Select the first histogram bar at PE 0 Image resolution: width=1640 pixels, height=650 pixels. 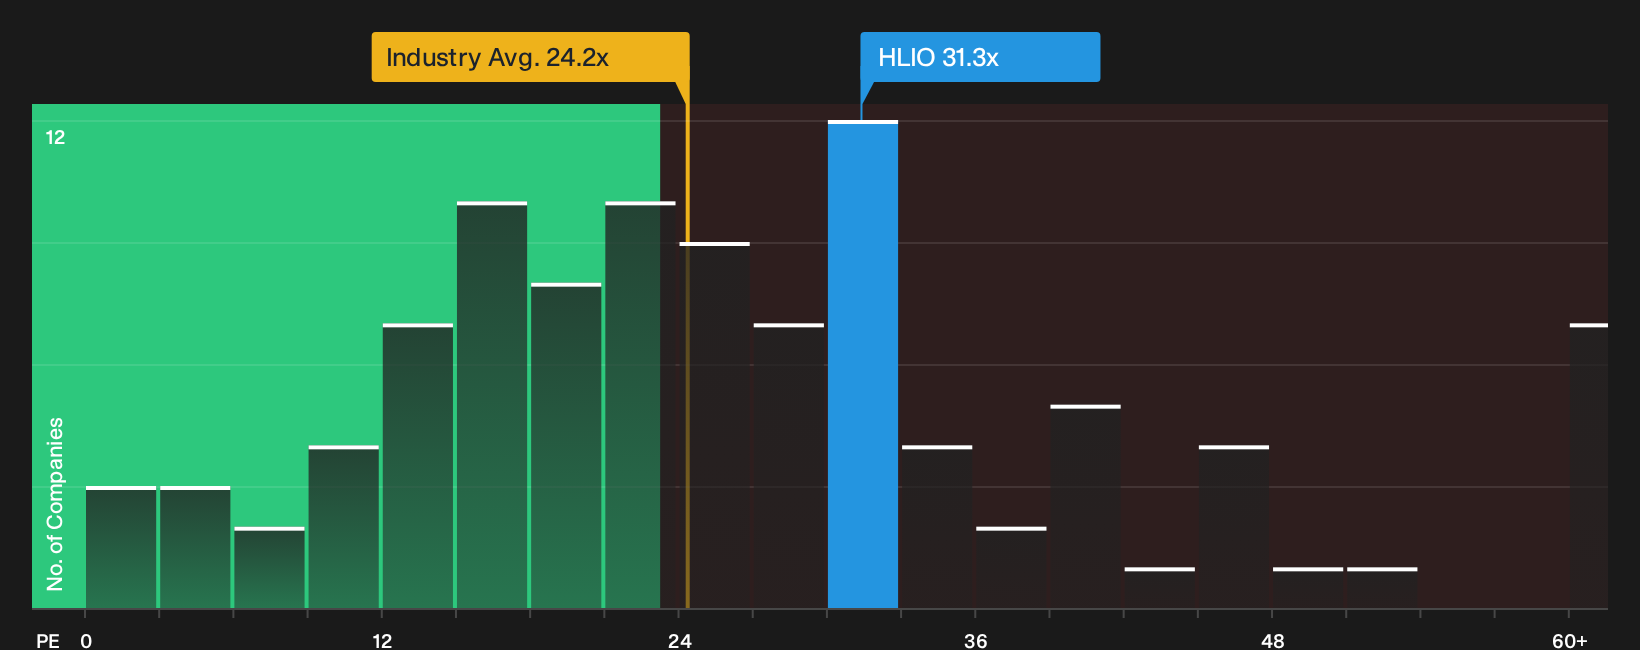tap(121, 548)
